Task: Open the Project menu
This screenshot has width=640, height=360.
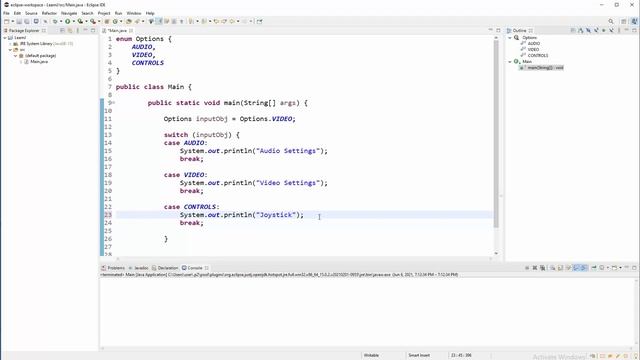Action: click(x=104, y=13)
